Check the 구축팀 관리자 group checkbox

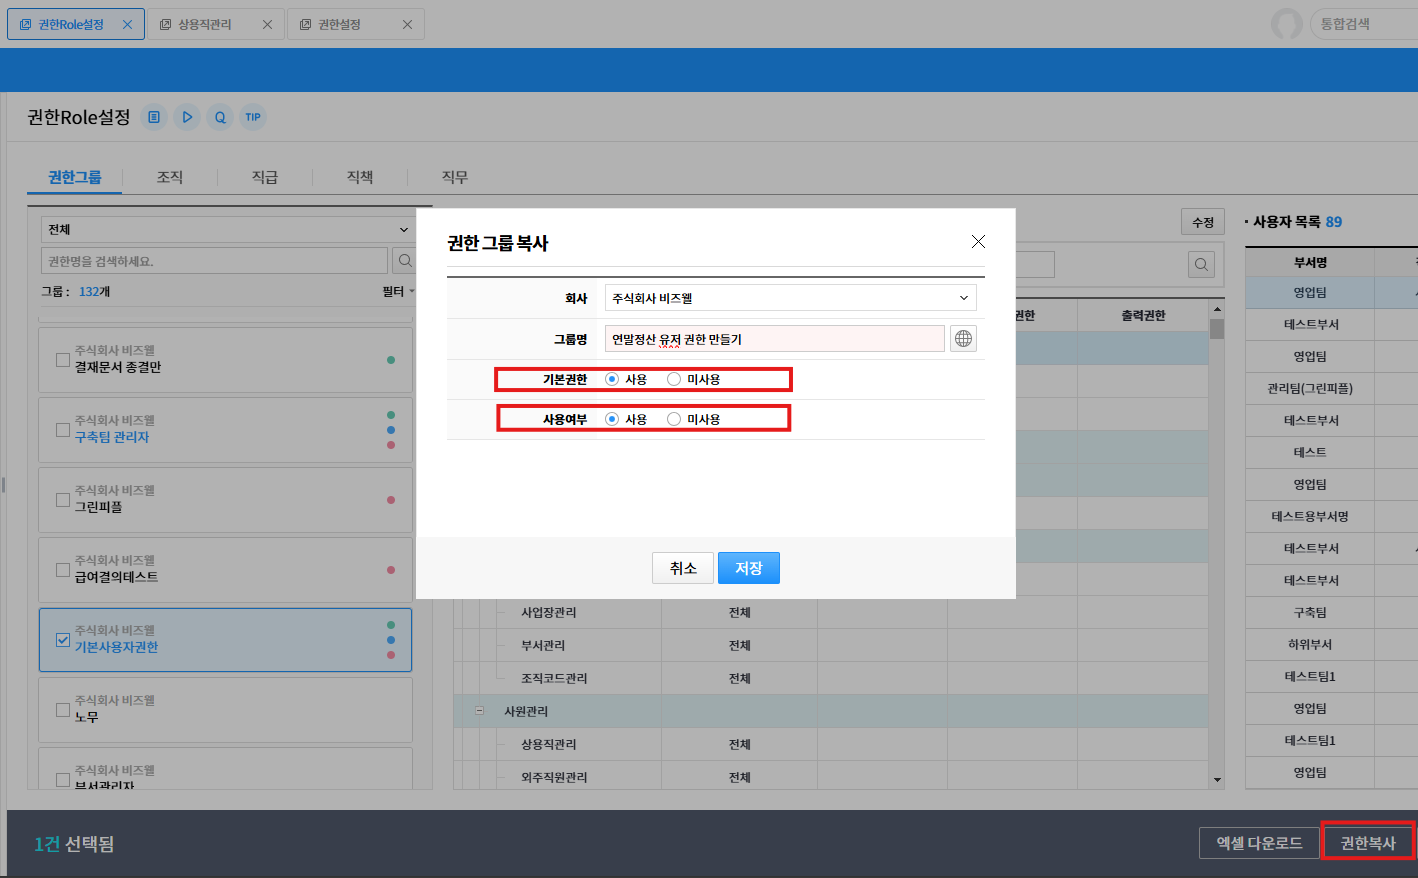pyautogui.click(x=63, y=430)
